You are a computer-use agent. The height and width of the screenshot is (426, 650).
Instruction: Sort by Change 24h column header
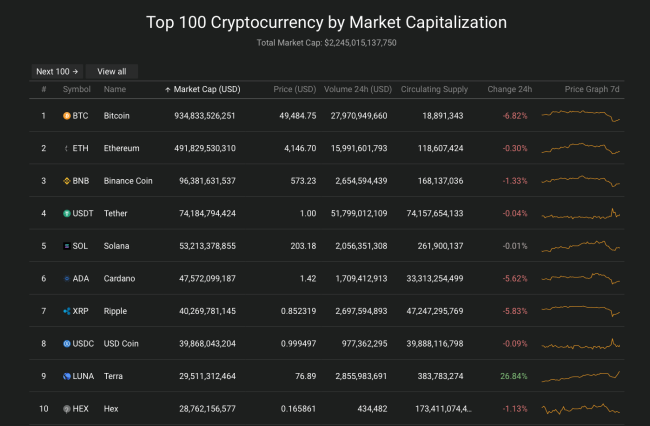[x=508, y=90]
